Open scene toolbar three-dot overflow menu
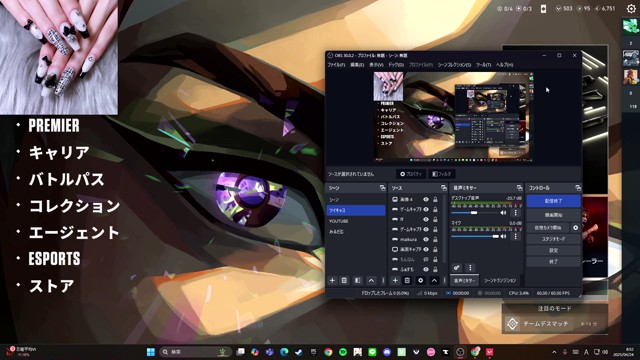Image resolution: width=640 pixels, height=360 pixels. 383,280
